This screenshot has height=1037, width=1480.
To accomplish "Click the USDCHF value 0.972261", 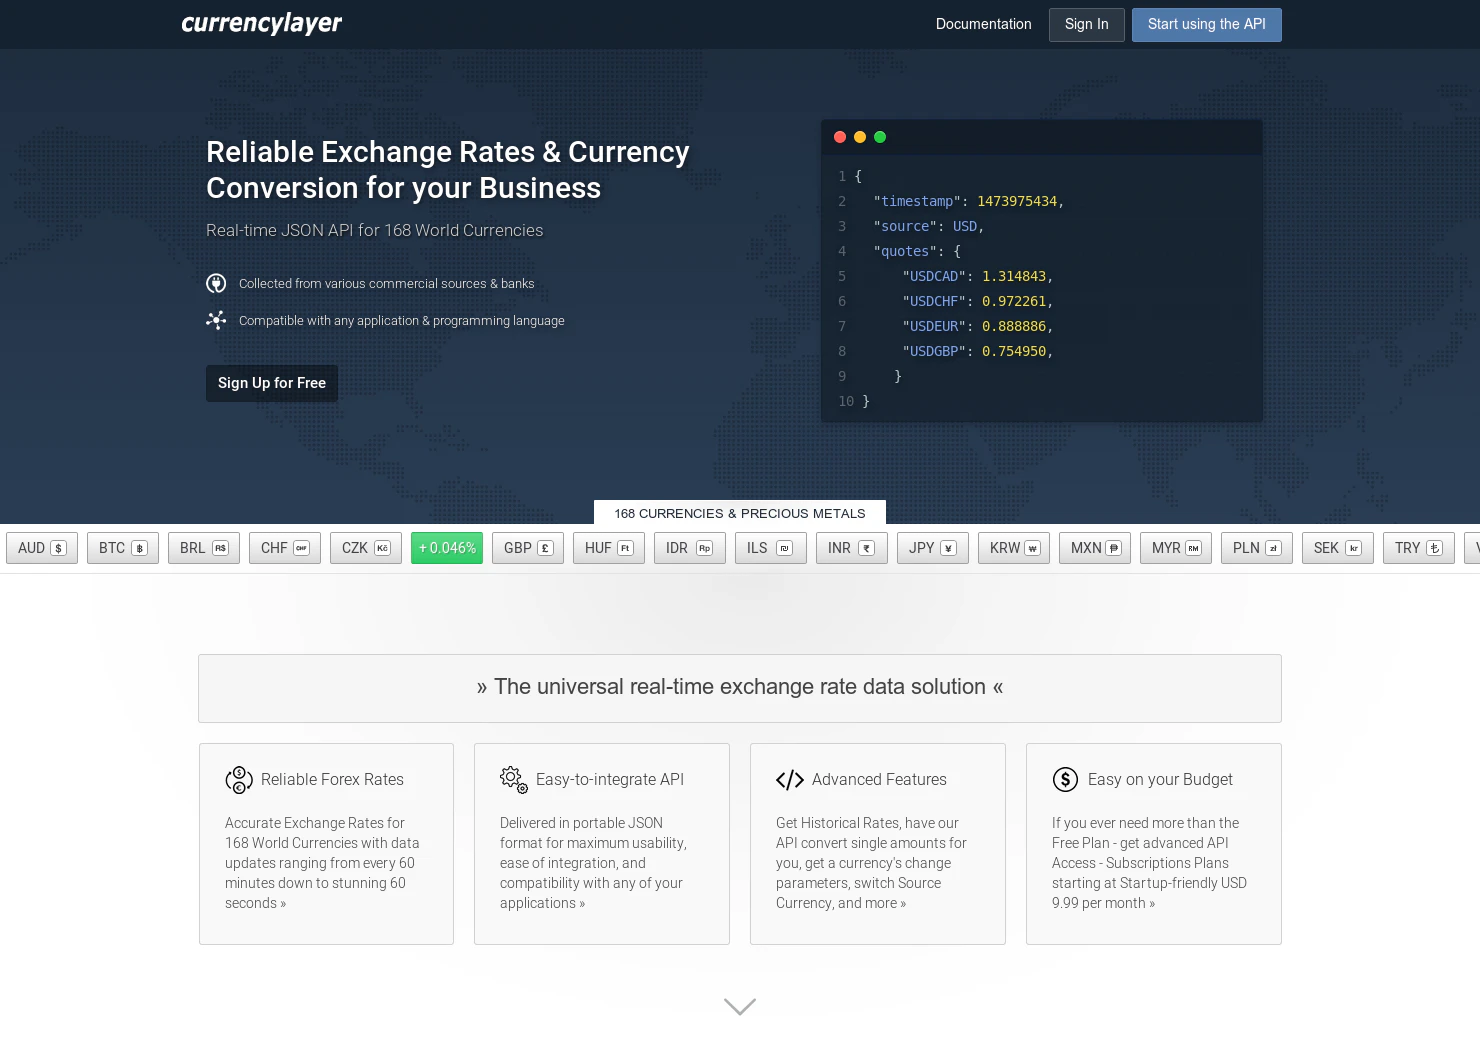I will (1014, 302).
